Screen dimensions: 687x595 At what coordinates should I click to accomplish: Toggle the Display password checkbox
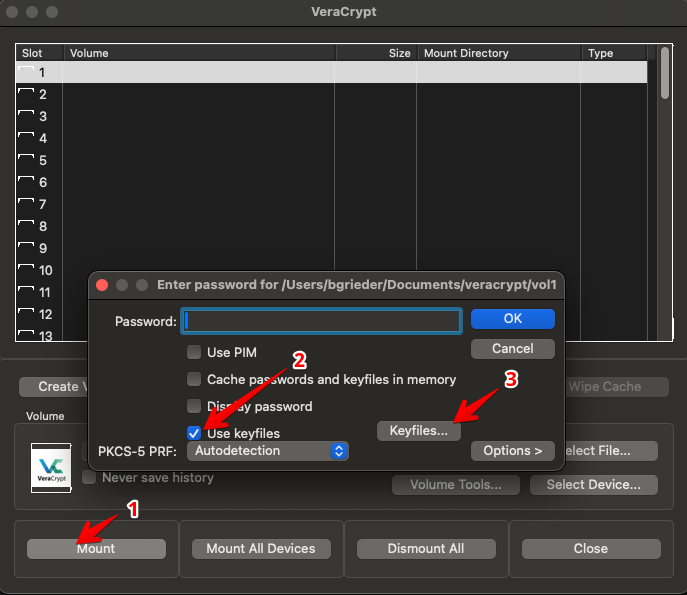point(194,406)
